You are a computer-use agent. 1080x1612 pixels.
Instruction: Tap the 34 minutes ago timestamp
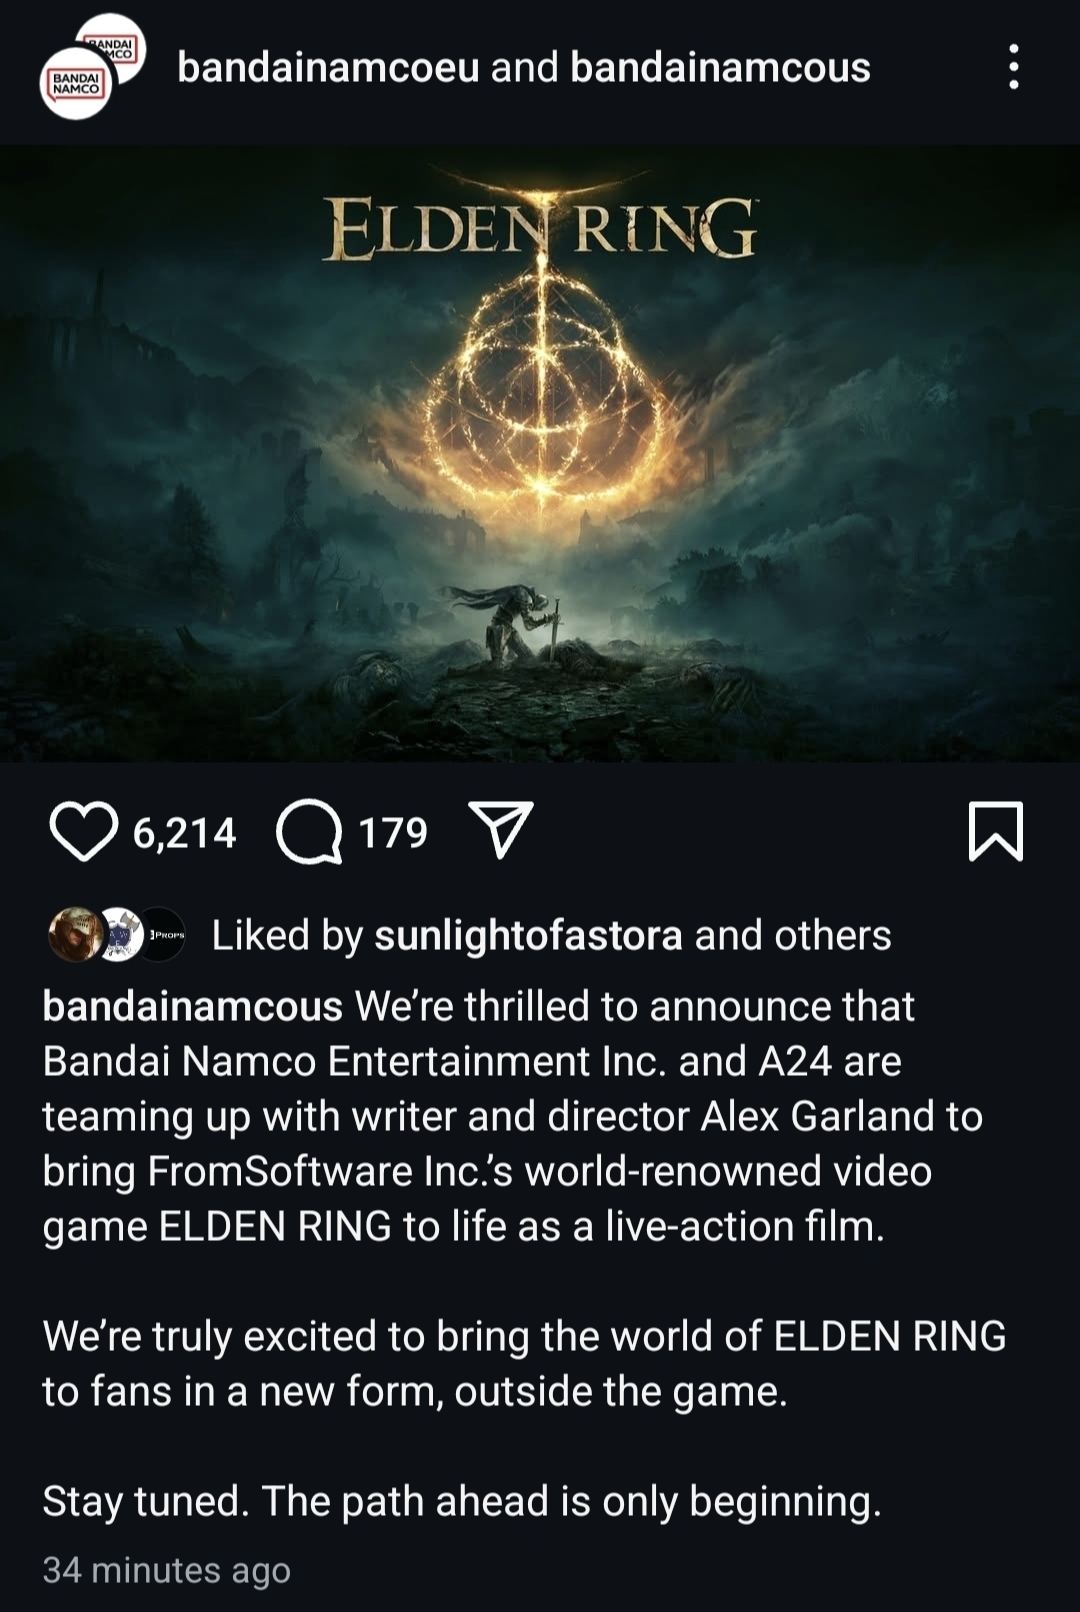(166, 1570)
